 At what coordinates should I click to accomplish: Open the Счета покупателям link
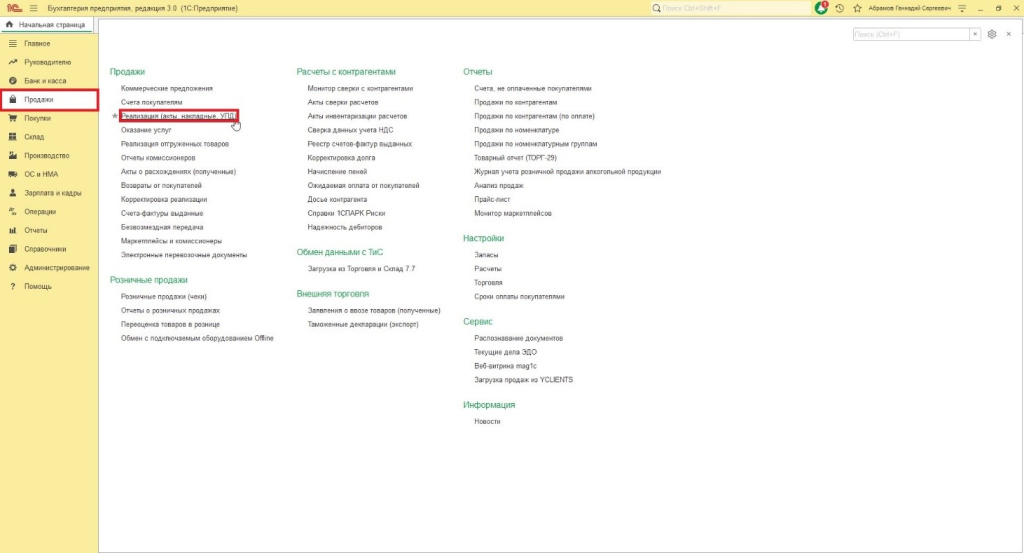(x=152, y=102)
